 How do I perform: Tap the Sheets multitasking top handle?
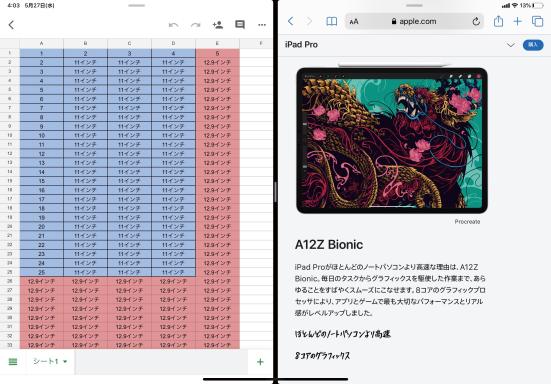coord(137,6)
